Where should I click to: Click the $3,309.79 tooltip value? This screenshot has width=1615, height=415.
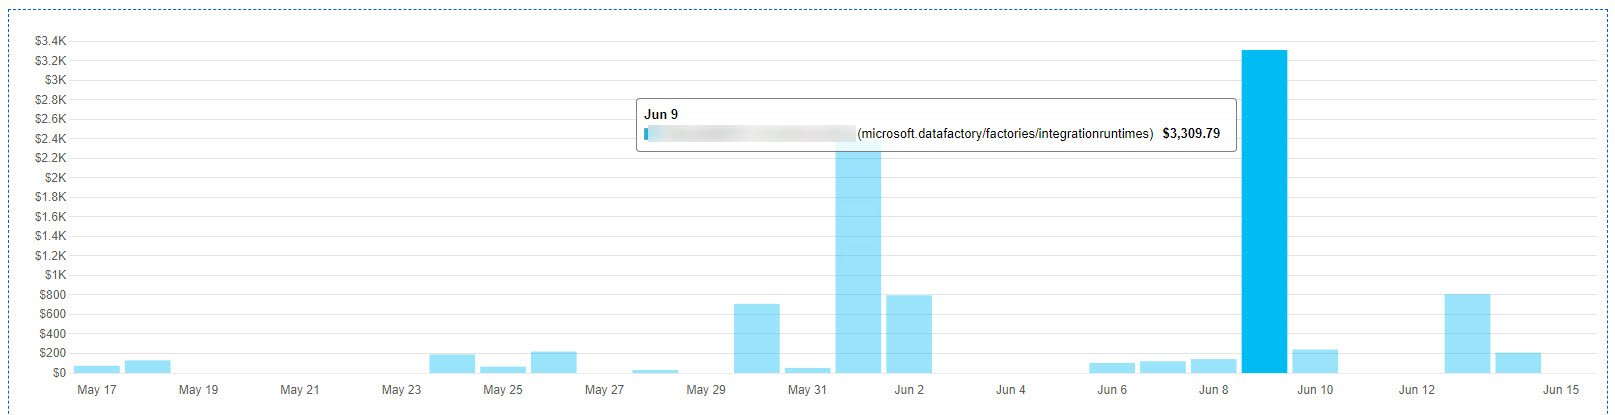click(x=1191, y=133)
